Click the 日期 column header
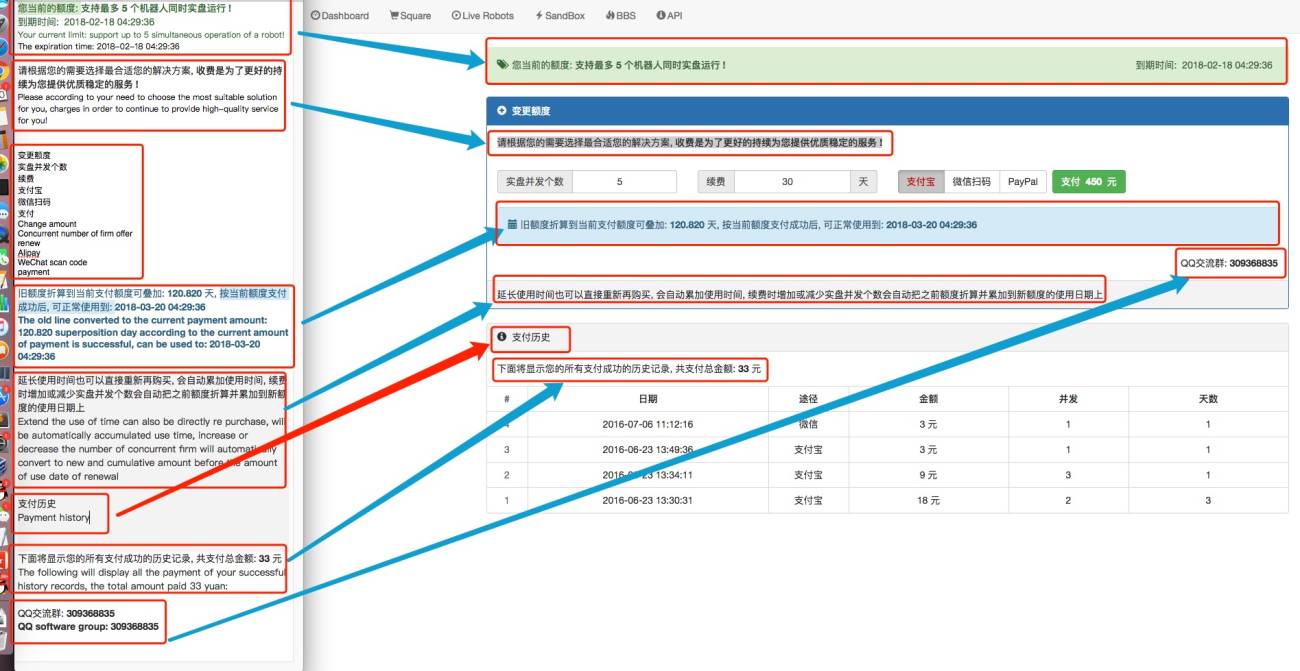Screen dimensions: 1300x671 (x=648, y=398)
